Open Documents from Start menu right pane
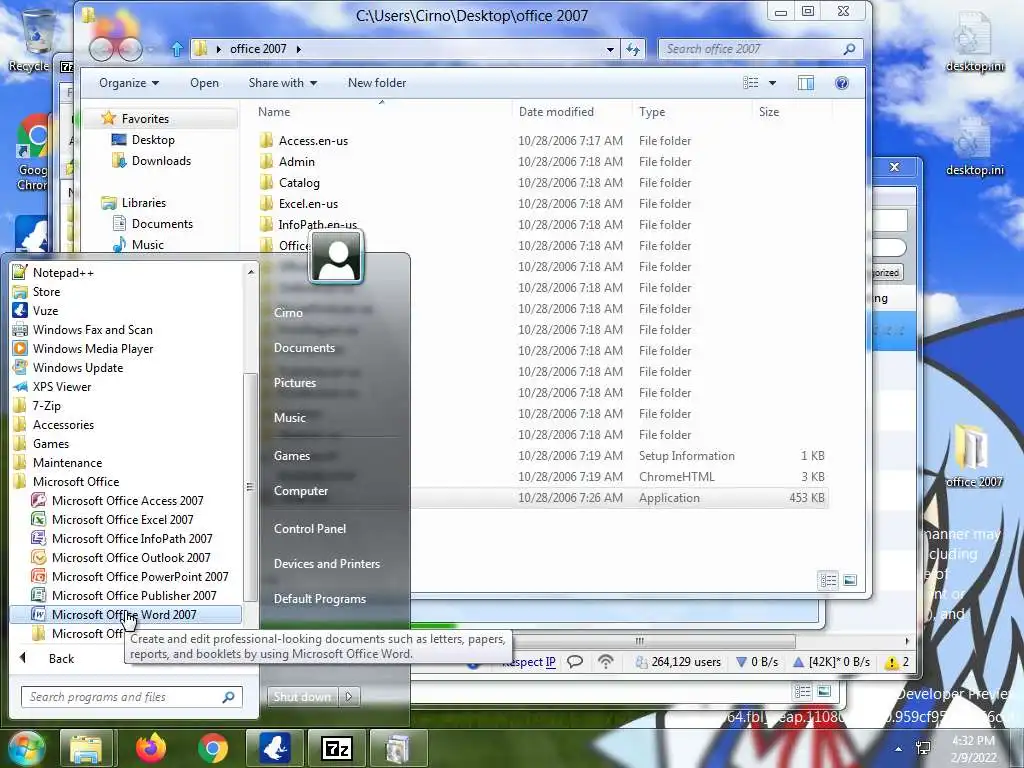1024x768 pixels. pos(304,348)
